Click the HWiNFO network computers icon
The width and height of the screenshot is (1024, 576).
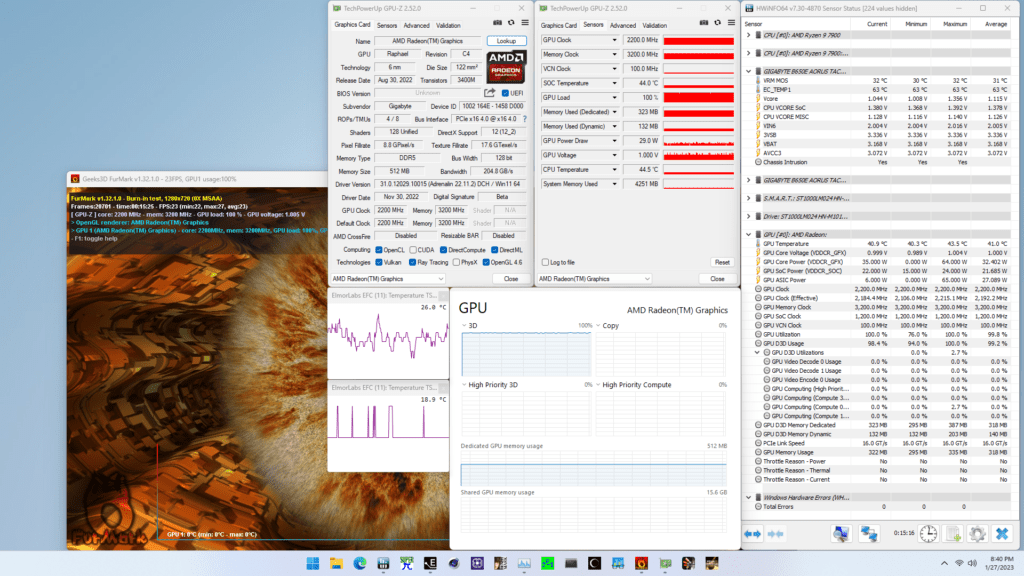[869, 534]
